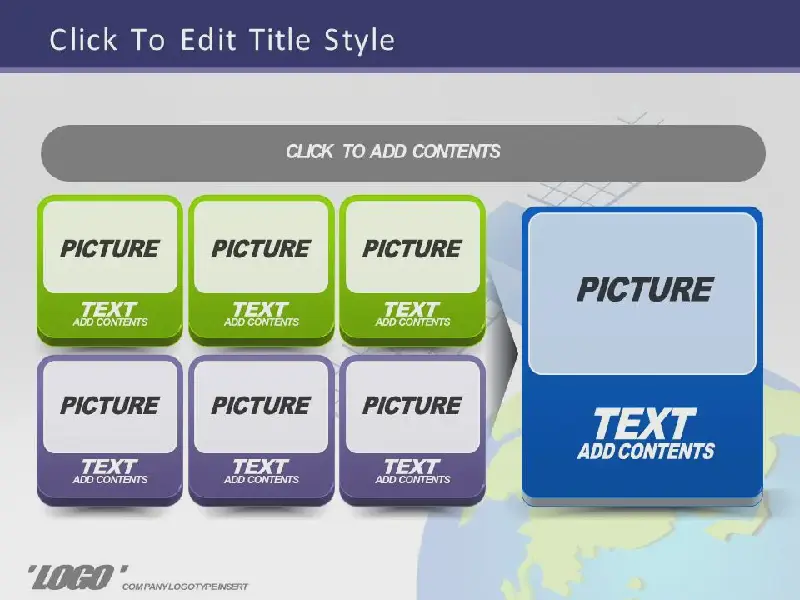Click PICTURE in the third purple card
This screenshot has height=600, width=800.
[412, 406]
